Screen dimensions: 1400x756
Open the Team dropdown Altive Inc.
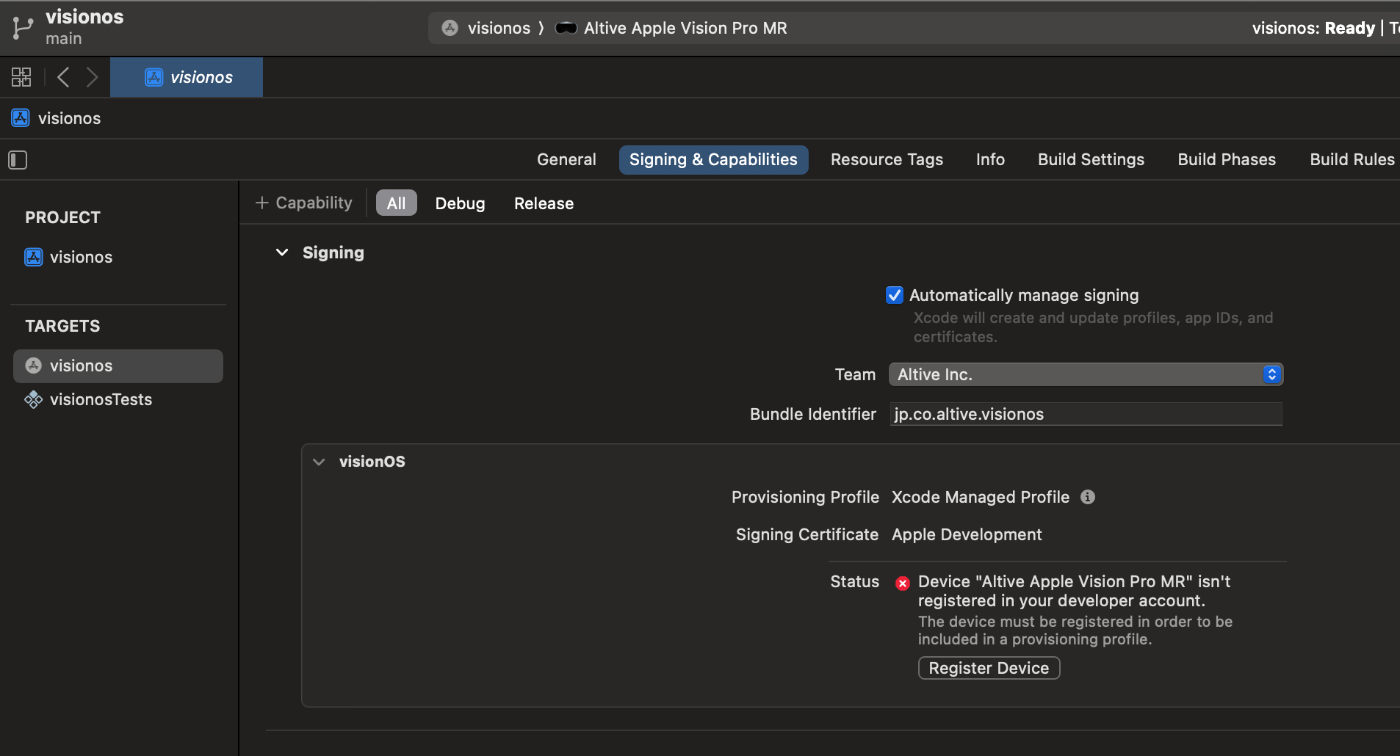click(1086, 374)
